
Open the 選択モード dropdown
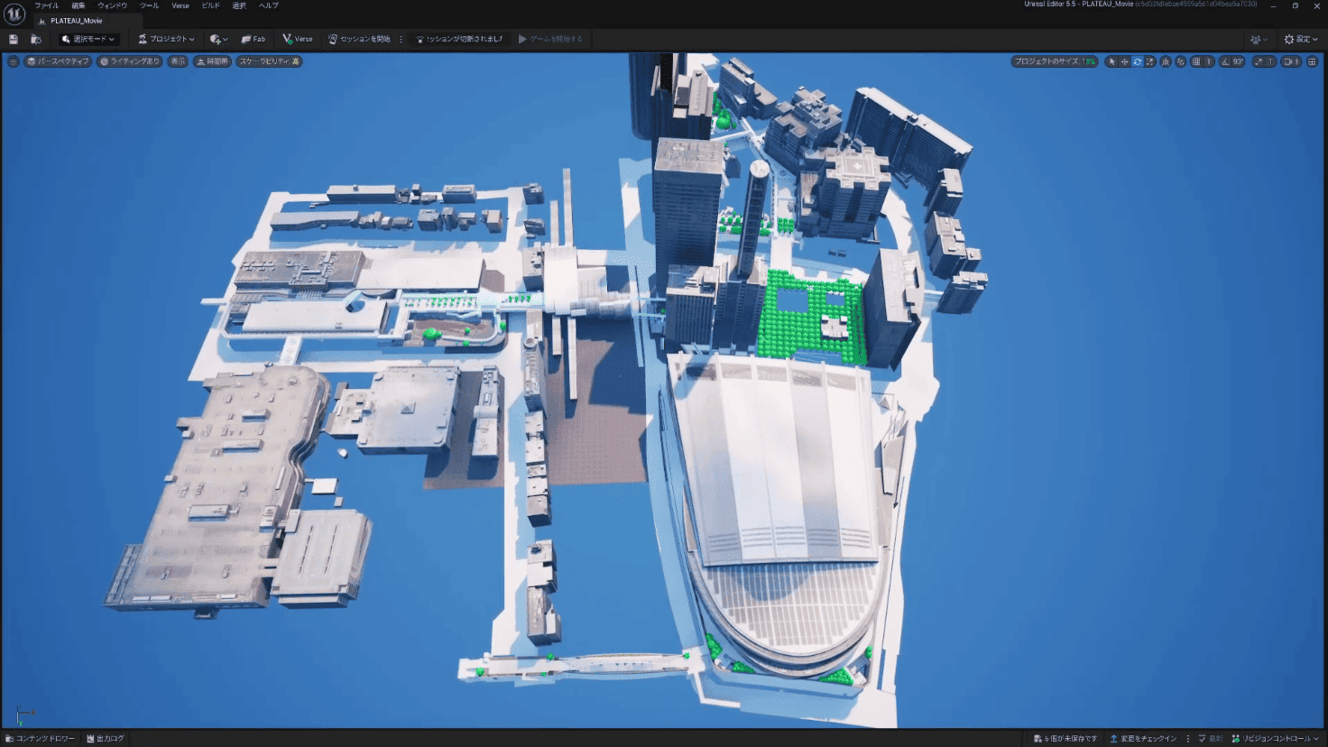[88, 39]
